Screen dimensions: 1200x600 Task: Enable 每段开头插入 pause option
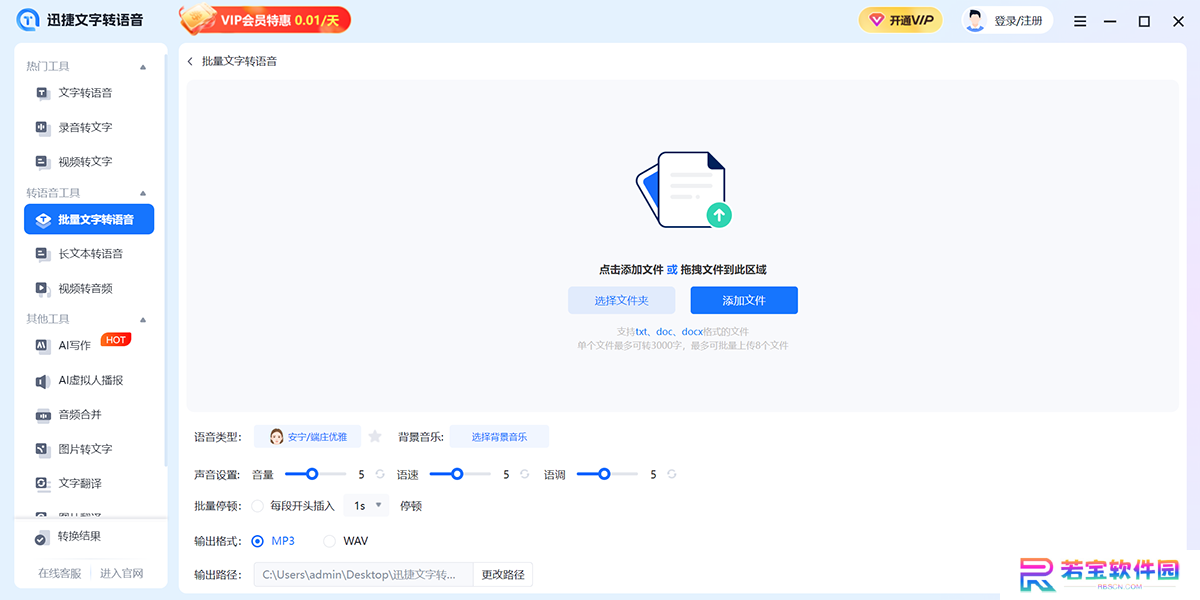tap(258, 506)
